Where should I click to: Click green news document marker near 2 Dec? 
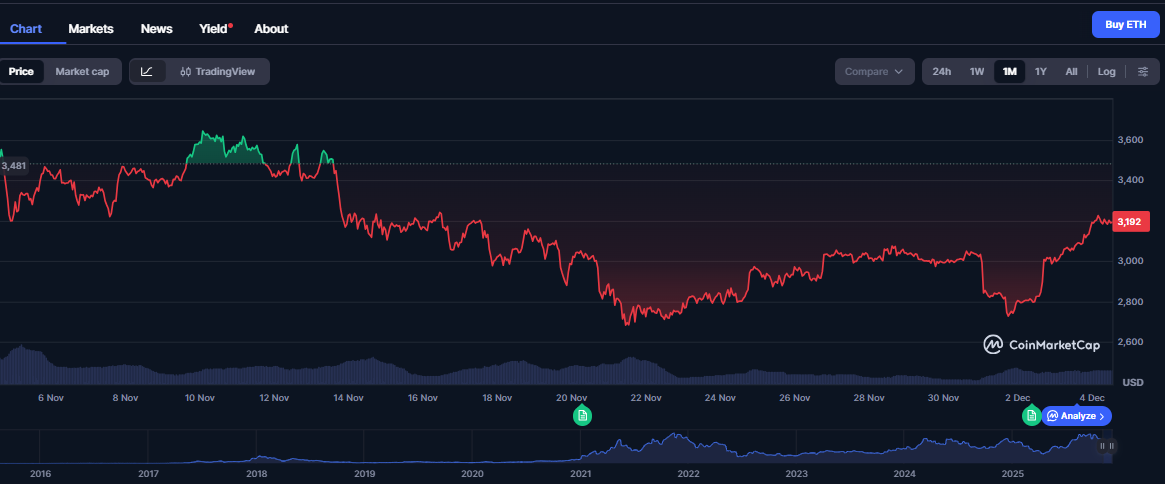[x=1031, y=415]
